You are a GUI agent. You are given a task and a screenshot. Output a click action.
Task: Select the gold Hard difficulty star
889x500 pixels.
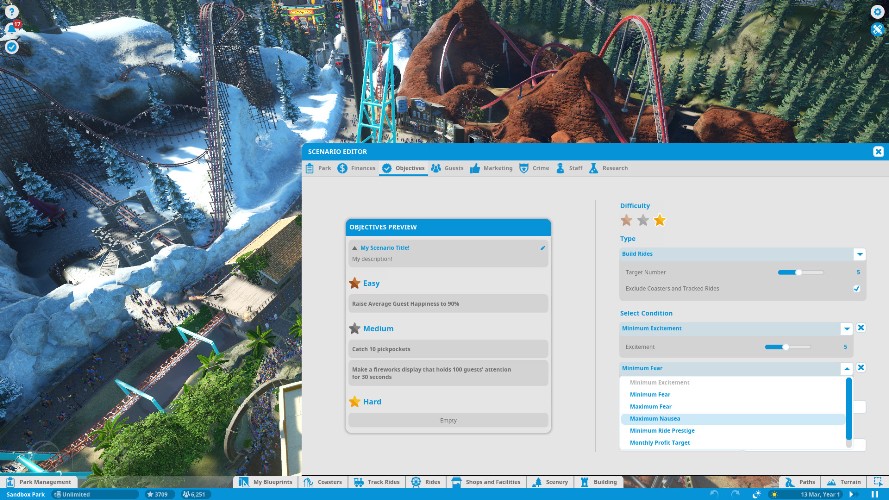(x=659, y=221)
